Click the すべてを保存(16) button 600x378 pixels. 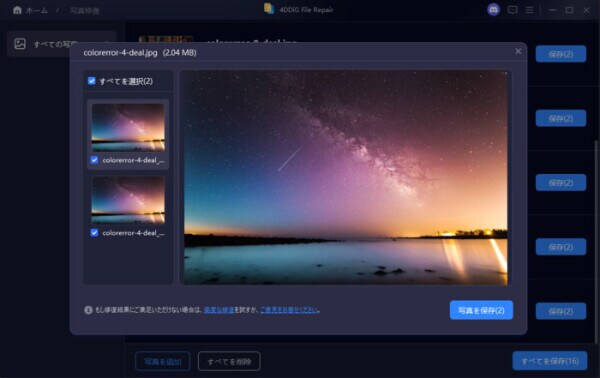point(550,361)
